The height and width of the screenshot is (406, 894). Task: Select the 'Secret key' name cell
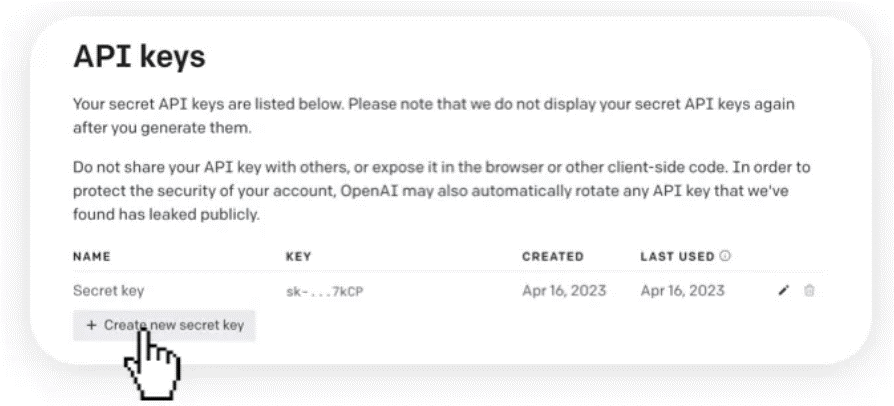click(x=108, y=291)
